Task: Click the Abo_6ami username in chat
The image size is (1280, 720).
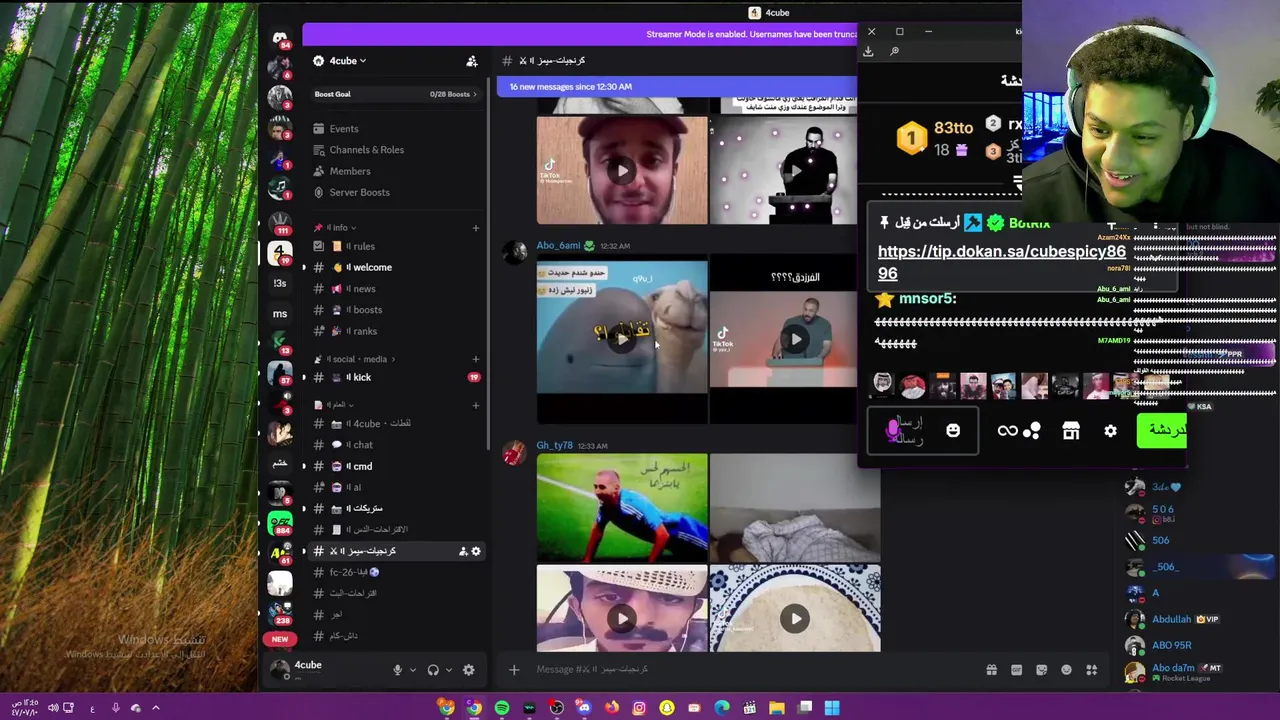Action: pyautogui.click(x=558, y=246)
